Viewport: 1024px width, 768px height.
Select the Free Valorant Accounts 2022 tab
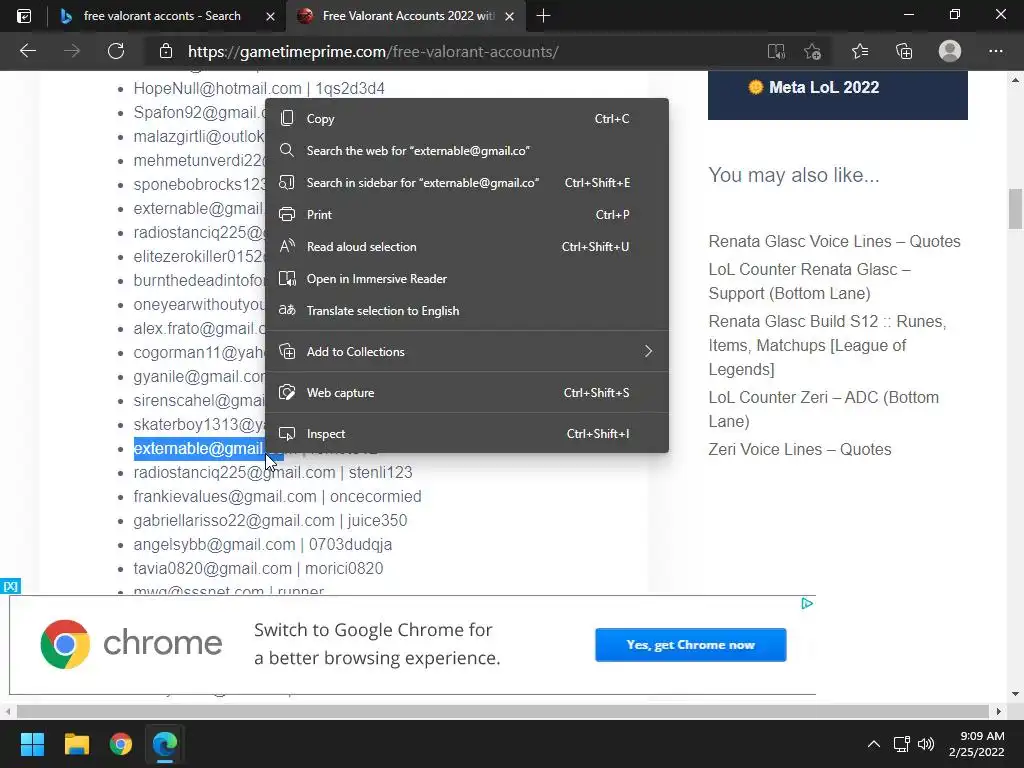pyautogui.click(x=405, y=16)
